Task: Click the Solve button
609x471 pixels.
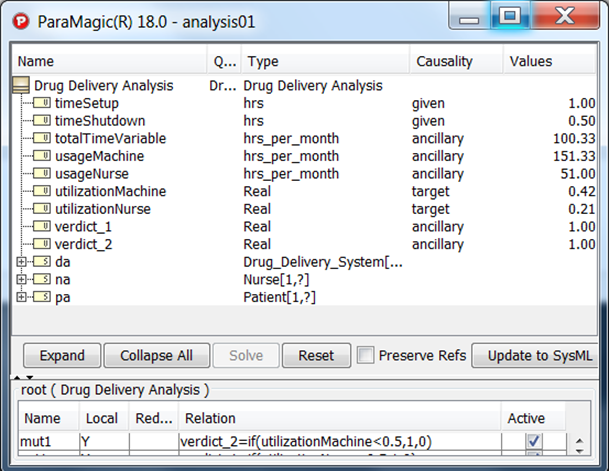Action: tap(246, 355)
